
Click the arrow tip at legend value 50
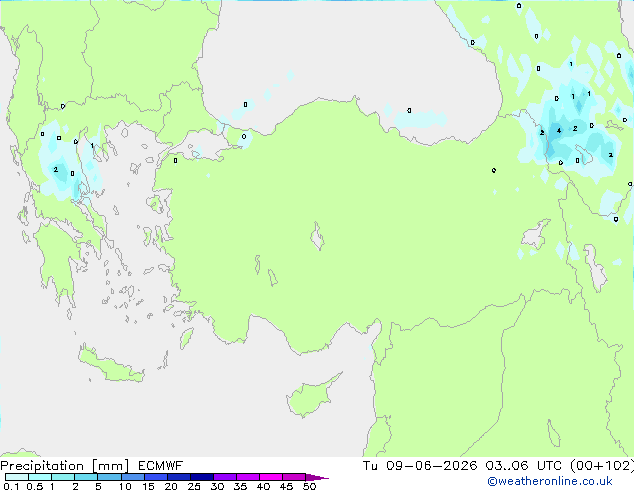click(317, 477)
